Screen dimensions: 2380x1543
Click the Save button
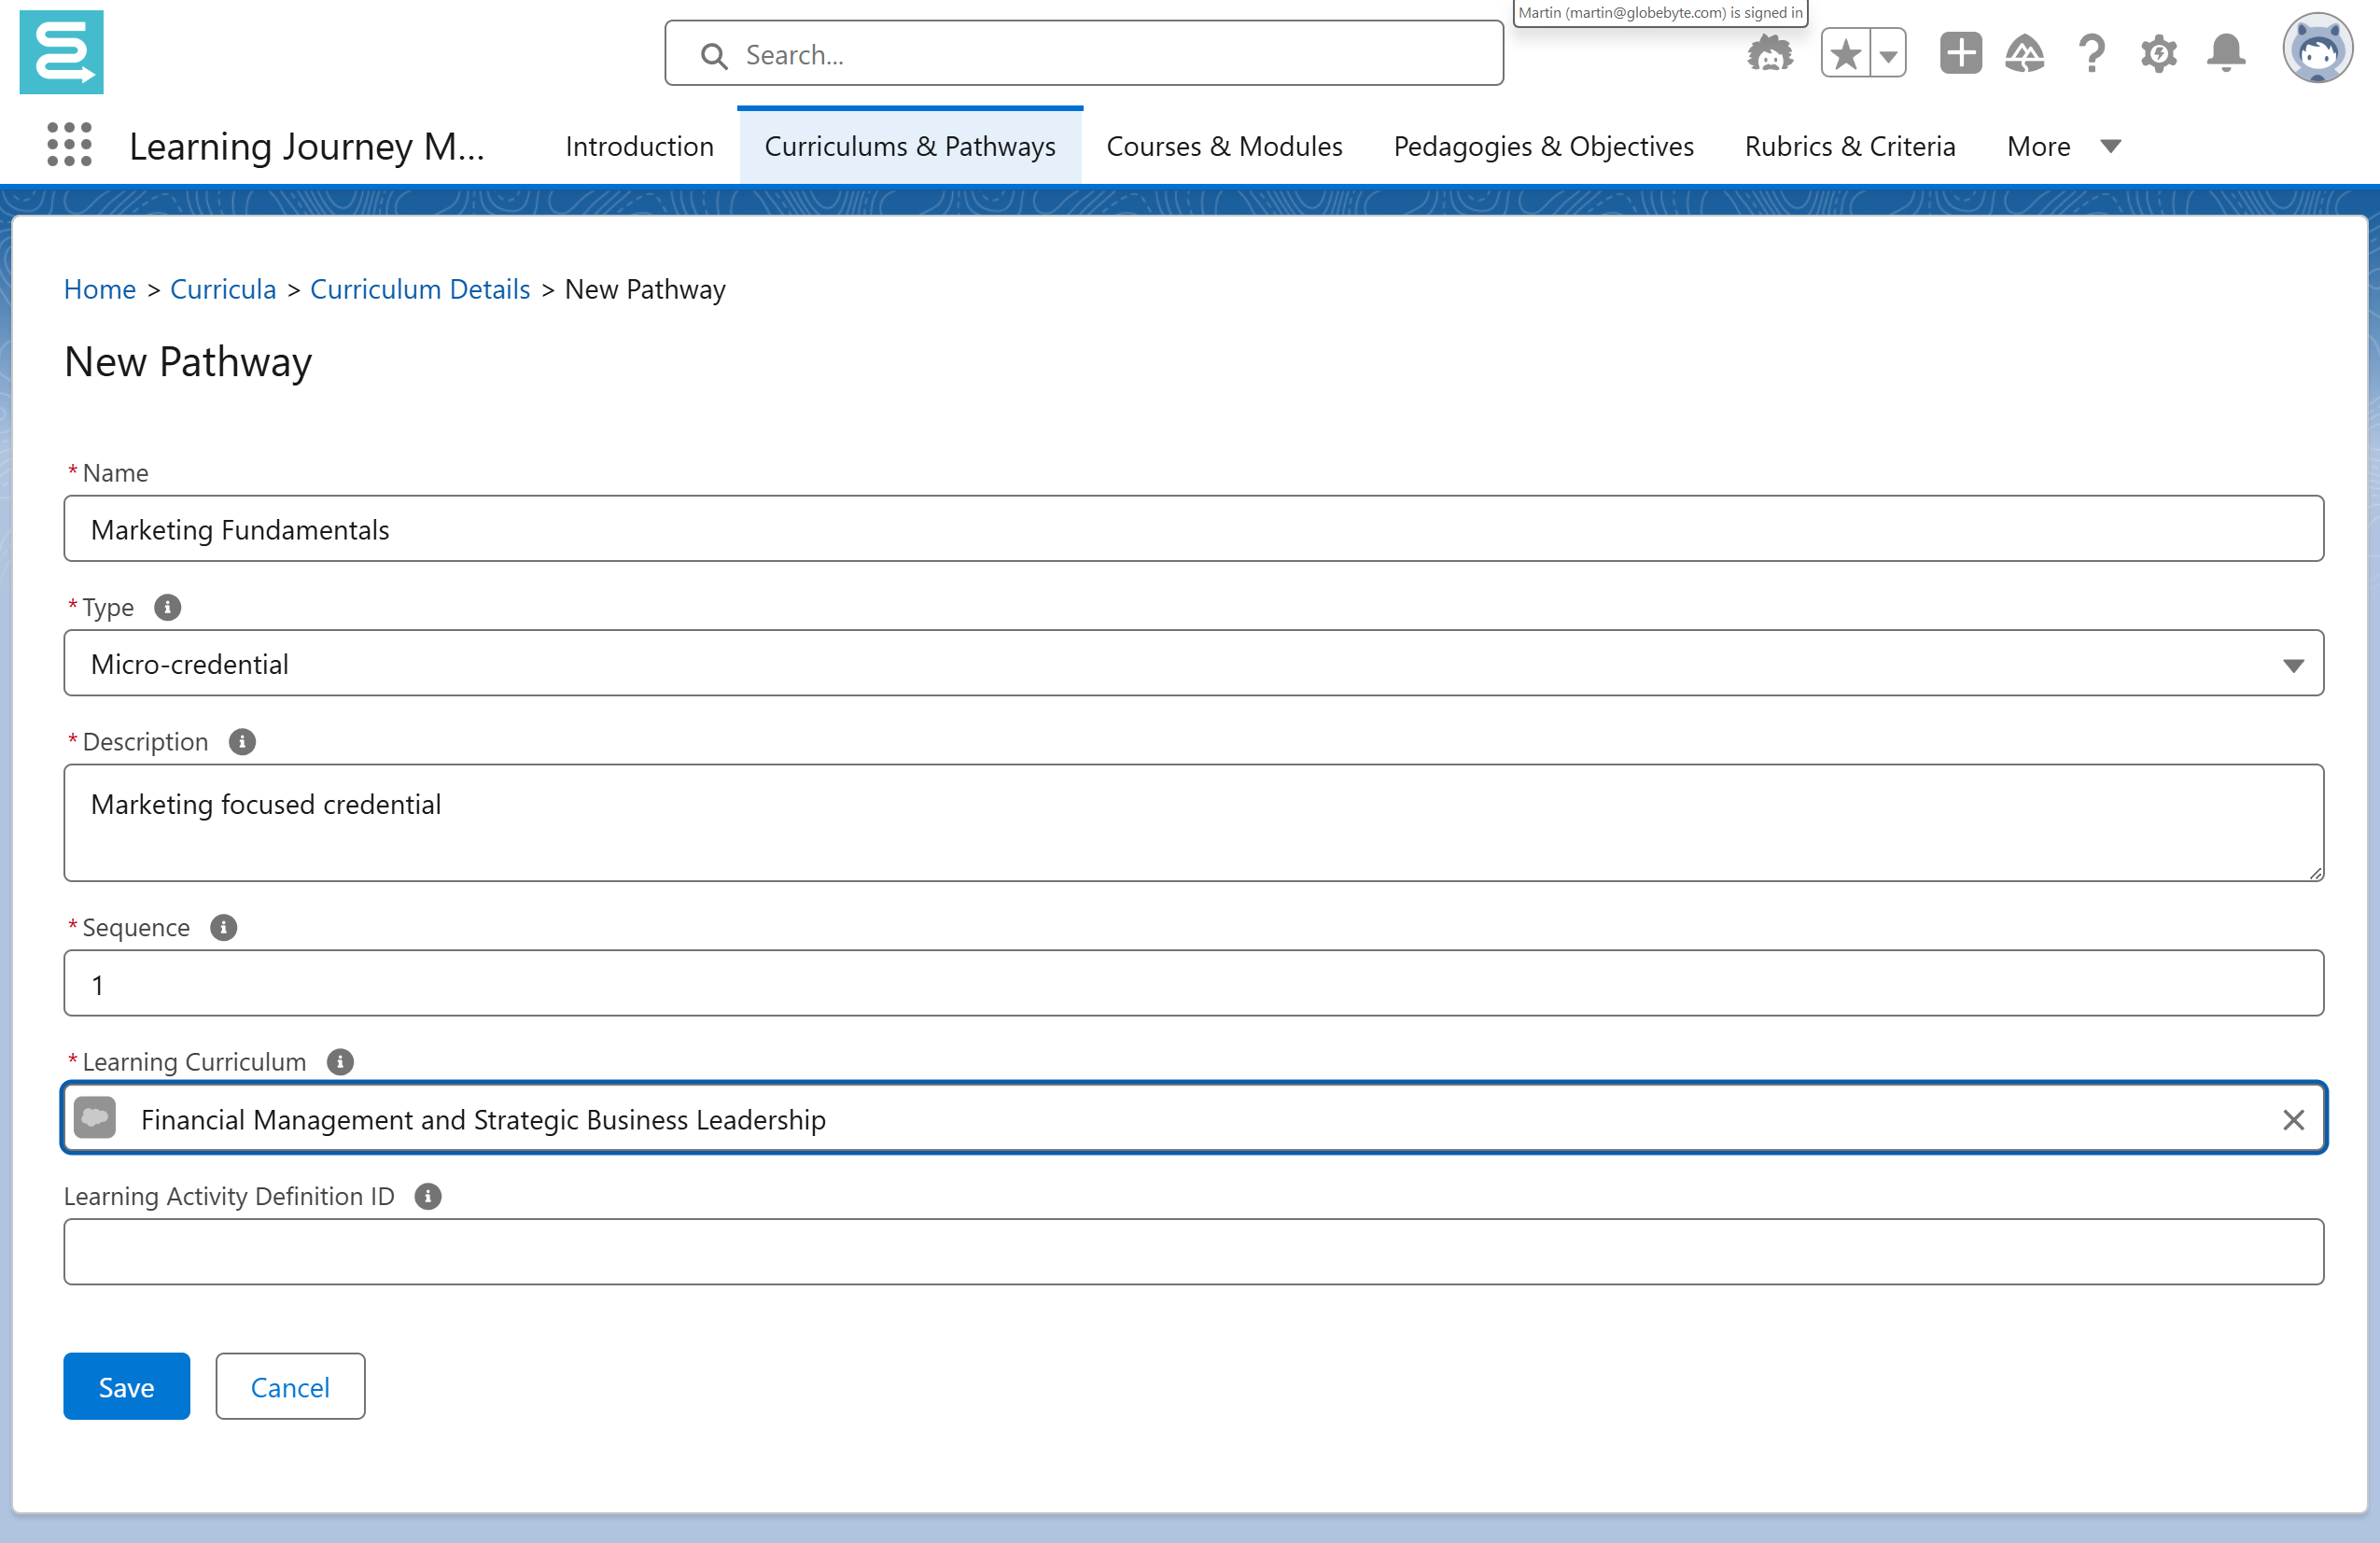click(x=126, y=1387)
